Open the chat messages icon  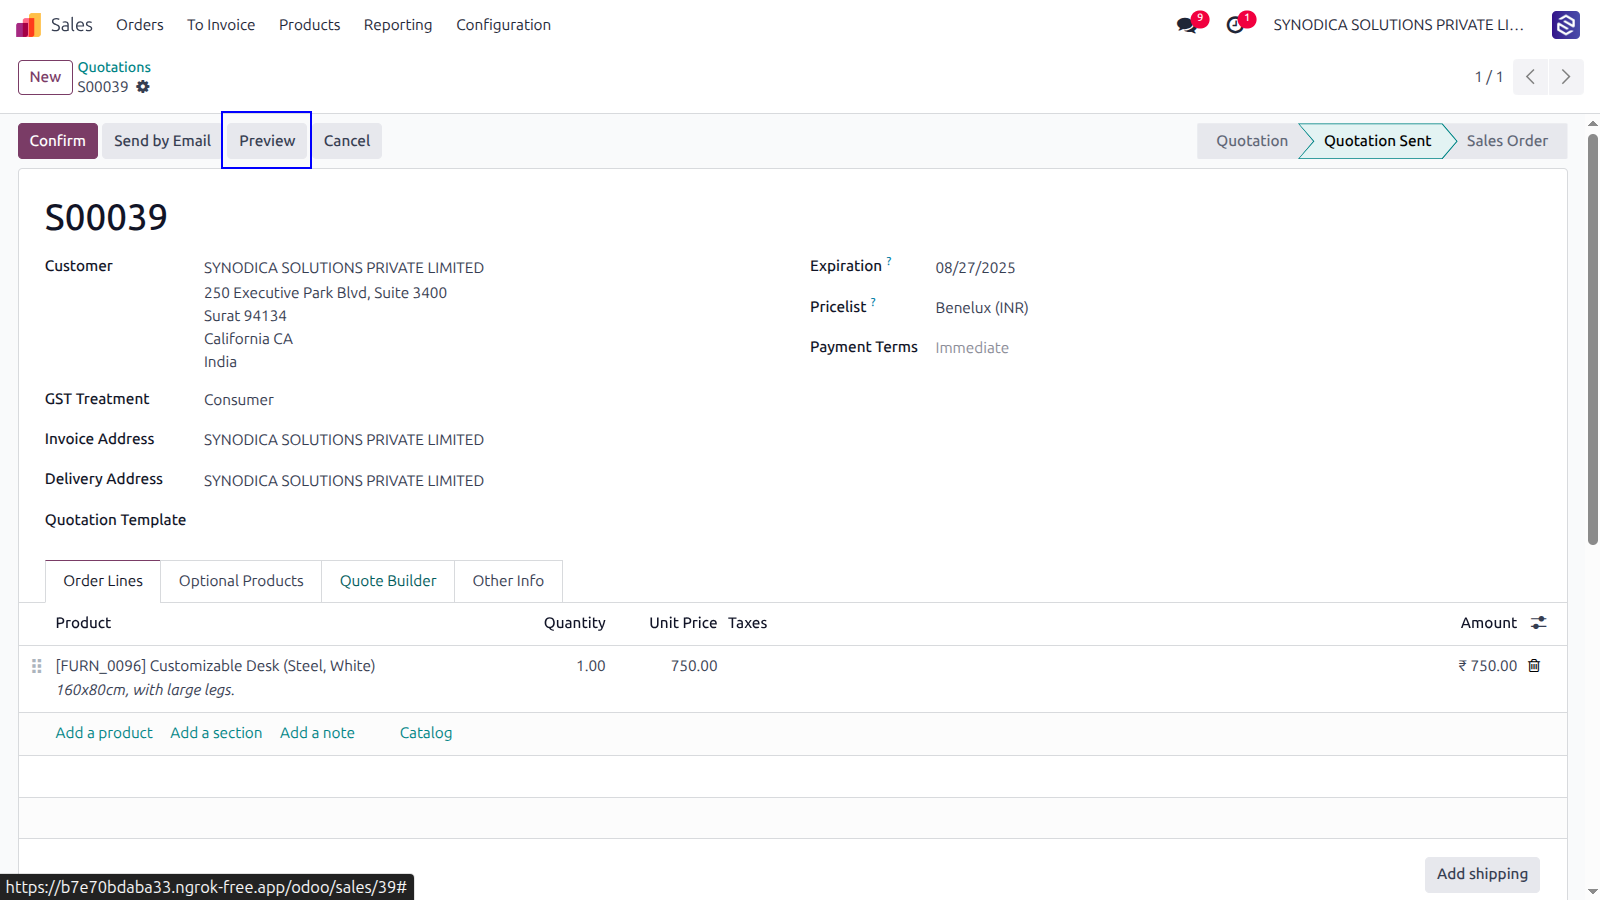[1187, 25]
